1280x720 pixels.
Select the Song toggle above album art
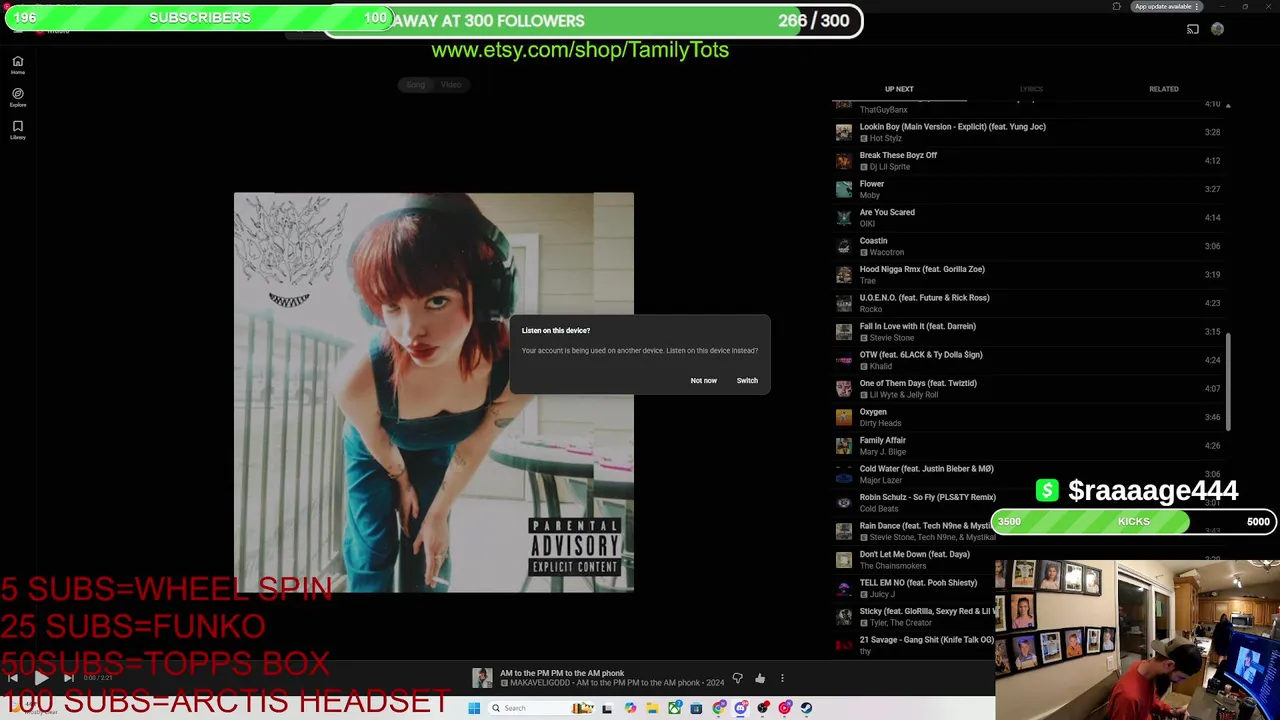click(415, 85)
